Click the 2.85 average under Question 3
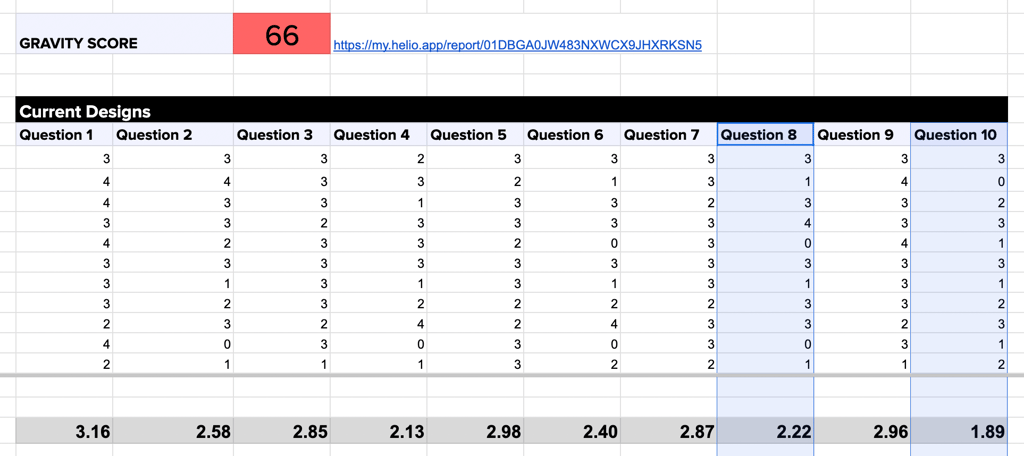The image size is (1024, 456). coord(281,431)
